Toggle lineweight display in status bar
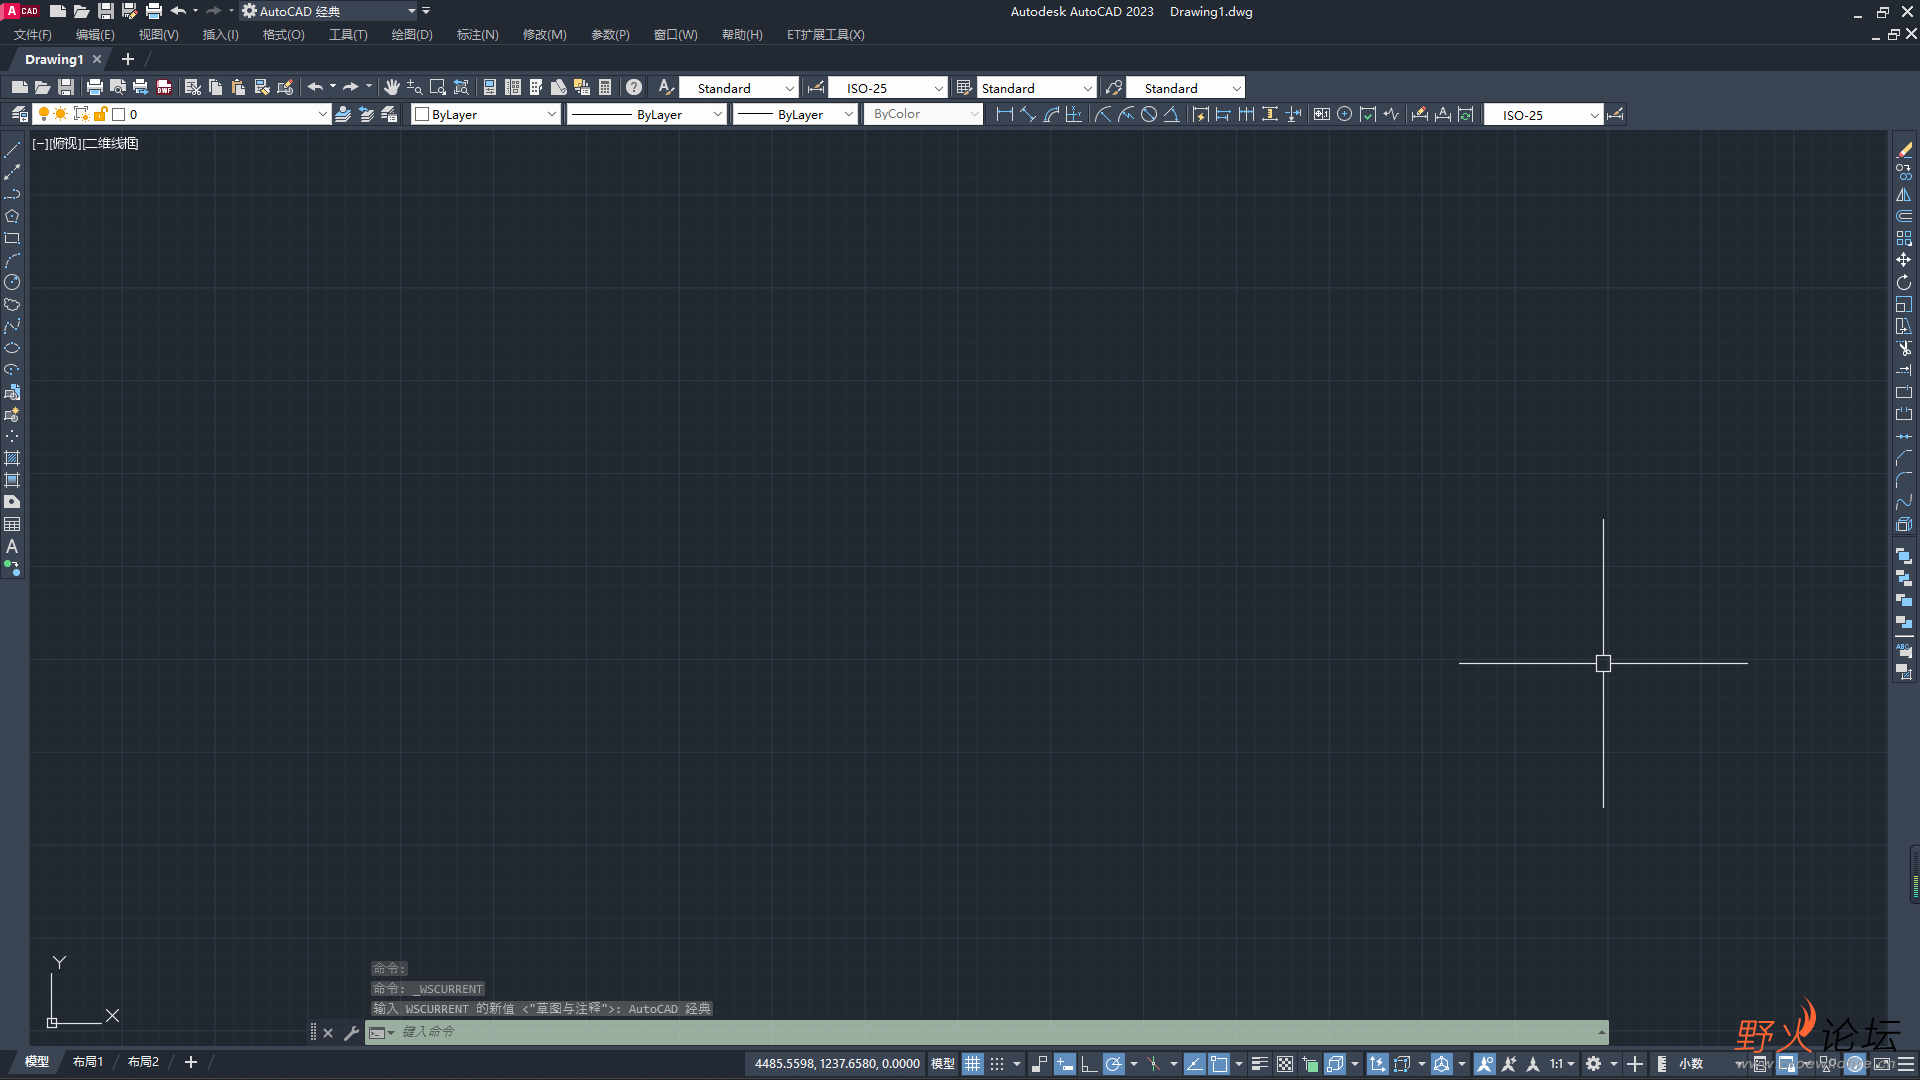The height and width of the screenshot is (1080, 1920). tap(1259, 1064)
